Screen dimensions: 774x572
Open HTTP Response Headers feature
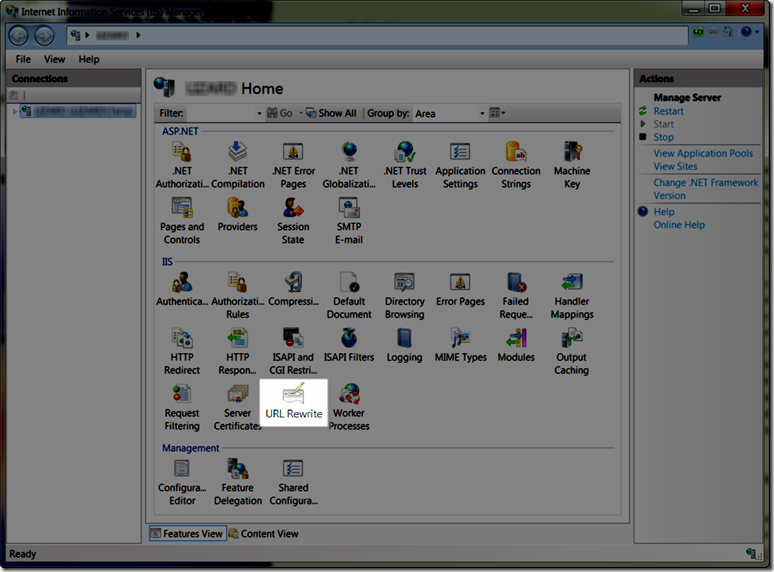coord(237,351)
